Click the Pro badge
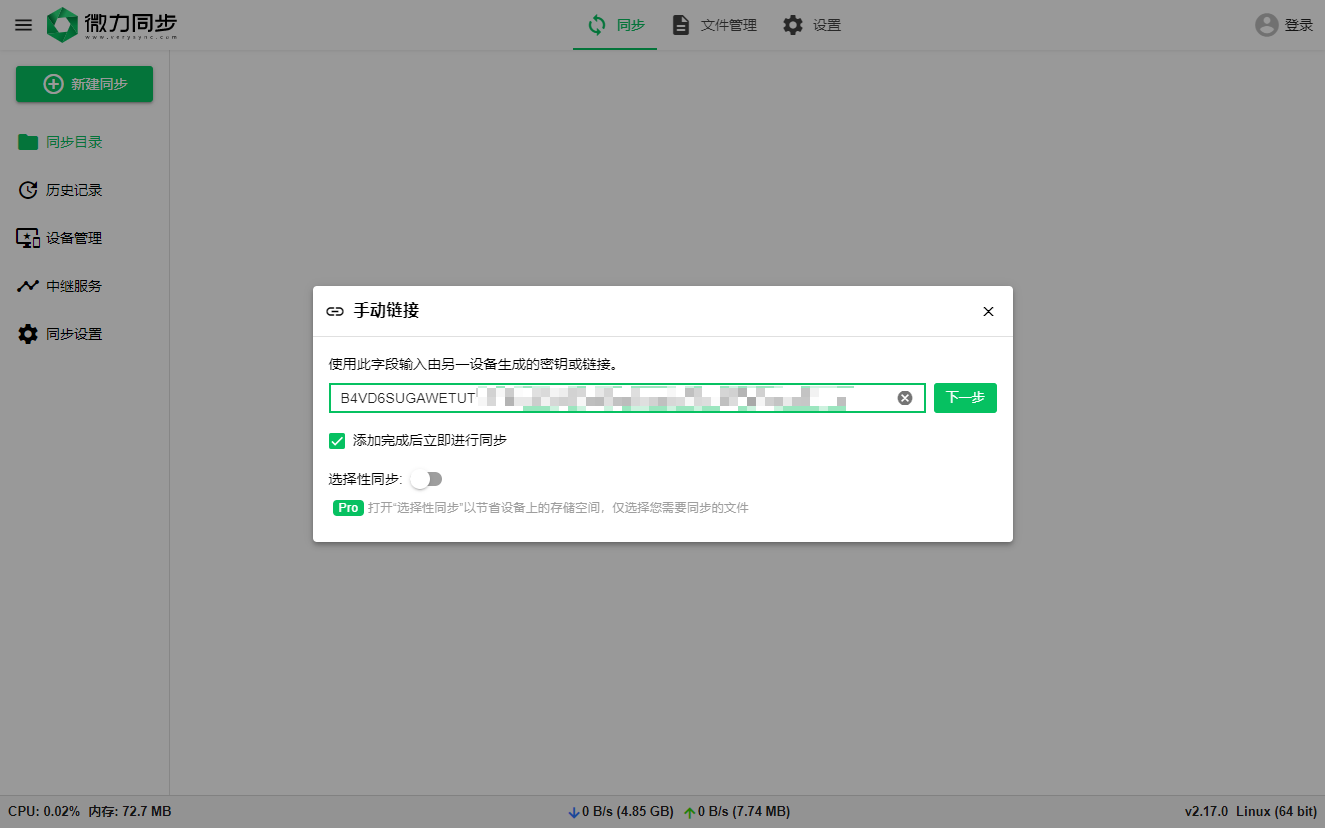The width and height of the screenshot is (1325, 828). click(348, 508)
